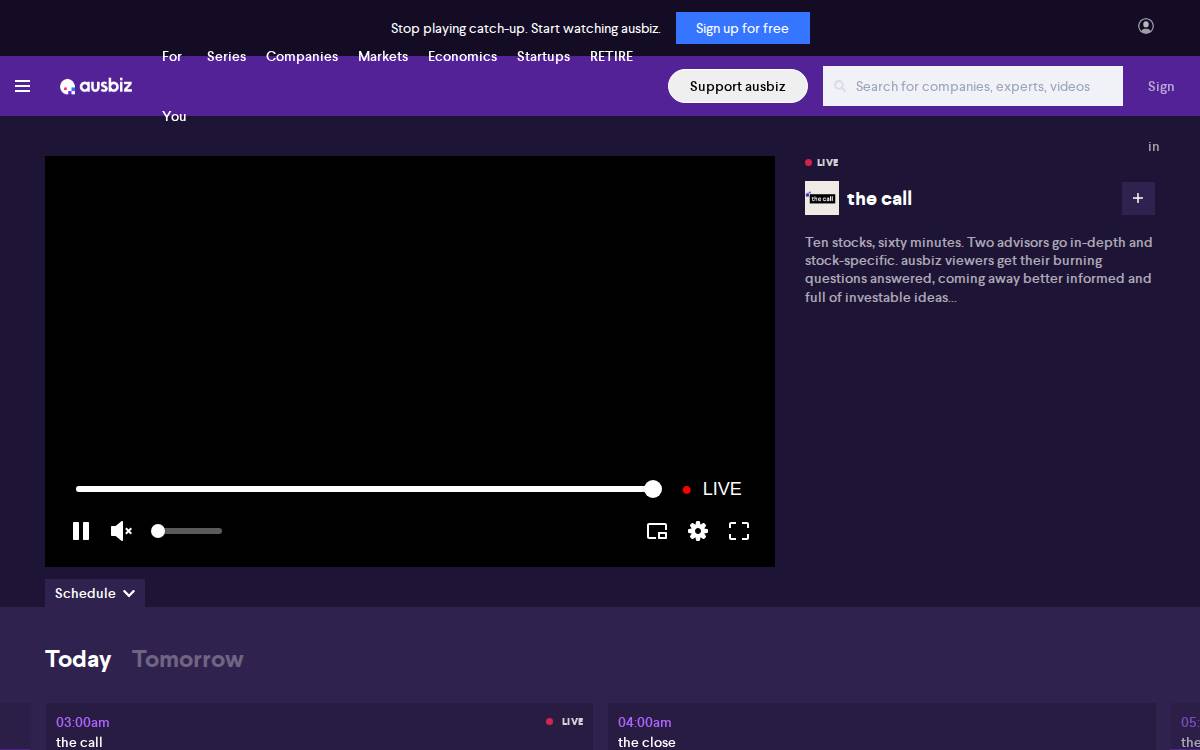Pause the live video
Screen dimensions: 1200x750
(x=81, y=531)
